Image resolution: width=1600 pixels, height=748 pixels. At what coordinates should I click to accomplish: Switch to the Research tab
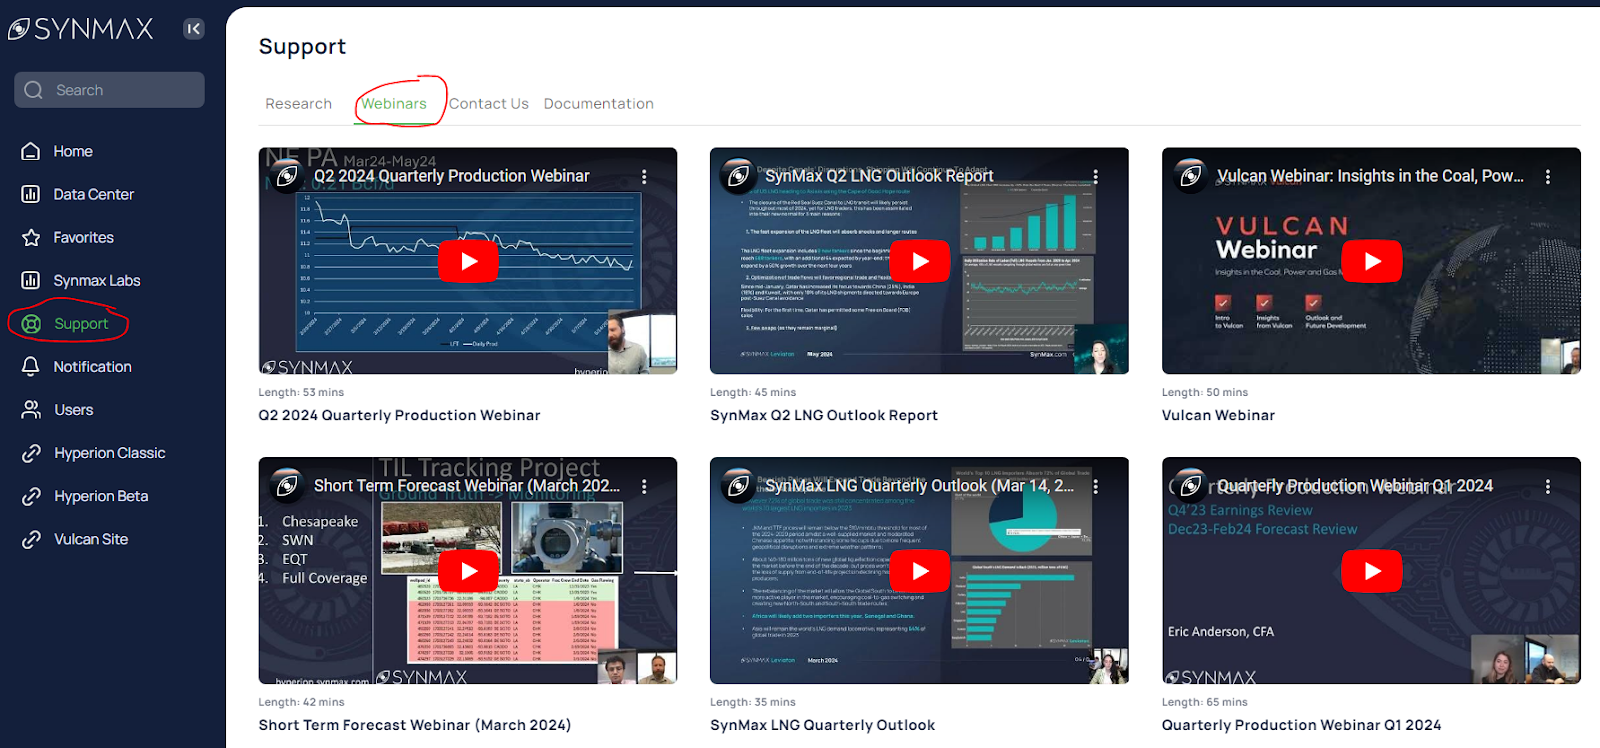298,104
